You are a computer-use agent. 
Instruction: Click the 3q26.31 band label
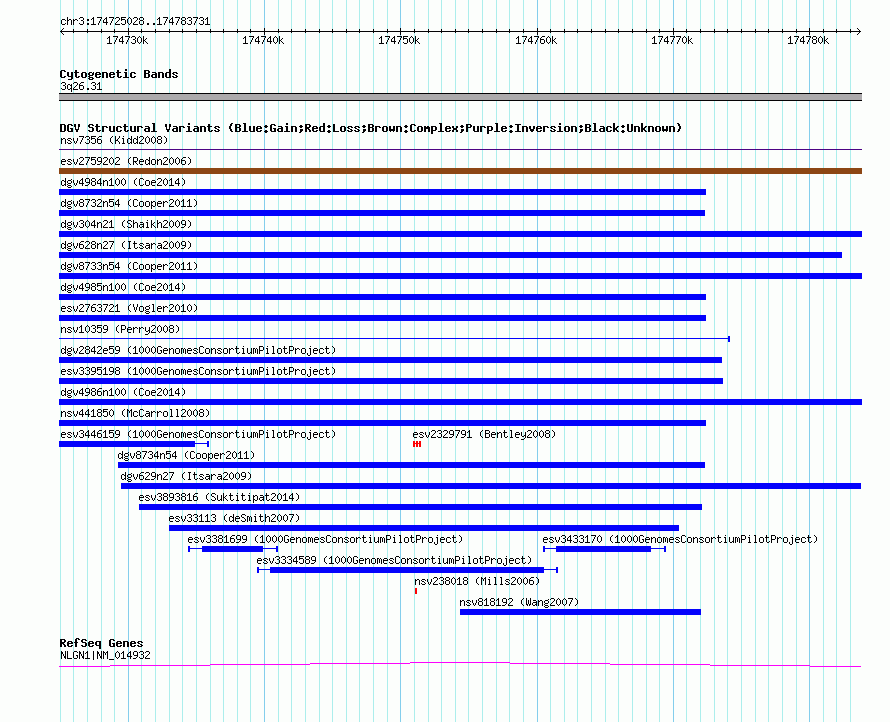pyautogui.click(x=81, y=86)
